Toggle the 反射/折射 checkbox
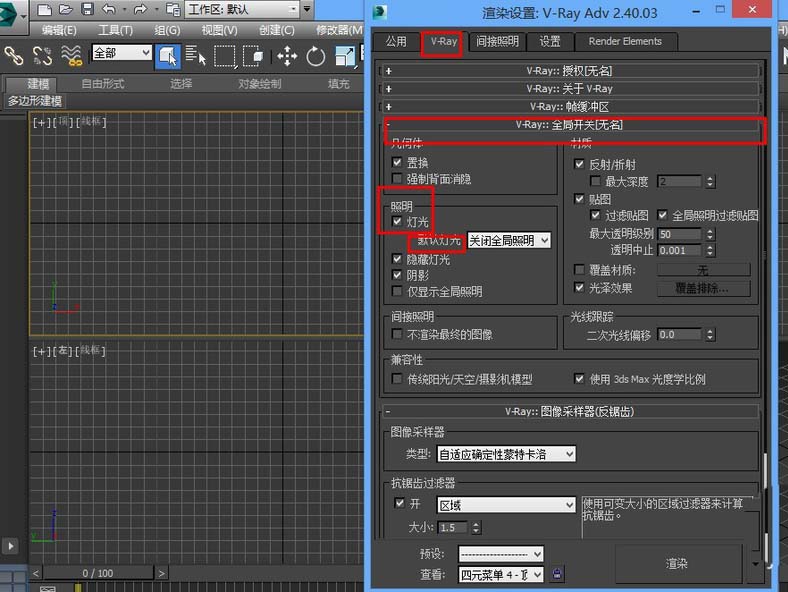This screenshot has width=788, height=592. click(x=579, y=164)
